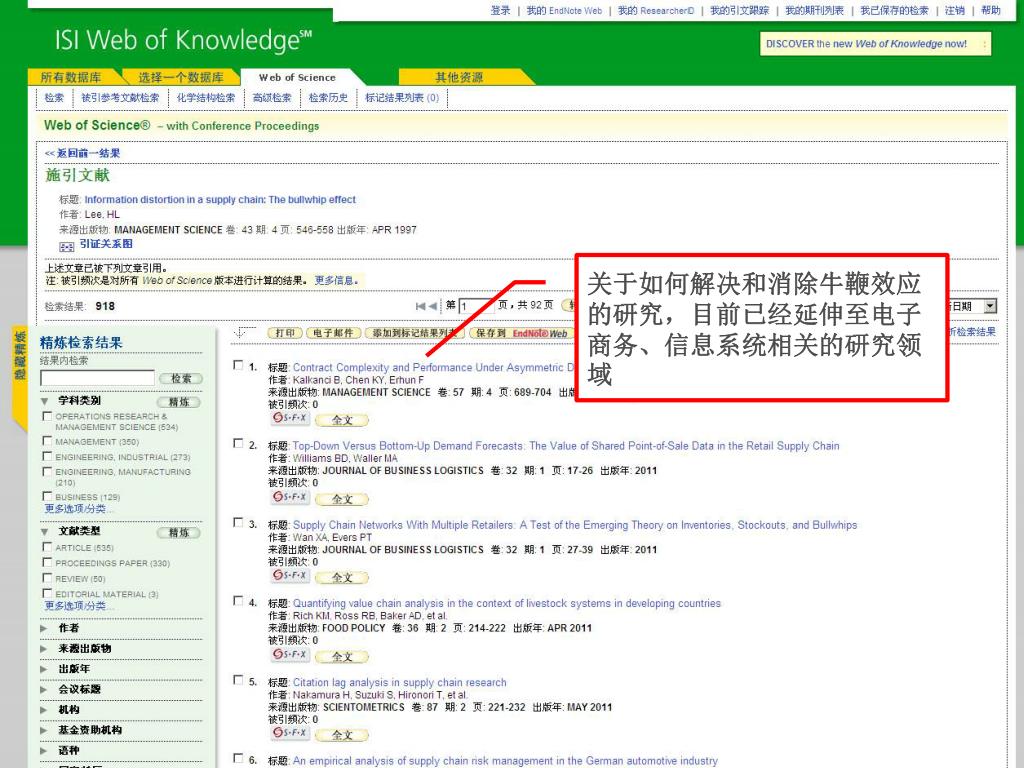Click 检索 button next to refine search box
Image resolution: width=1024 pixels, height=768 pixels.
coord(181,379)
